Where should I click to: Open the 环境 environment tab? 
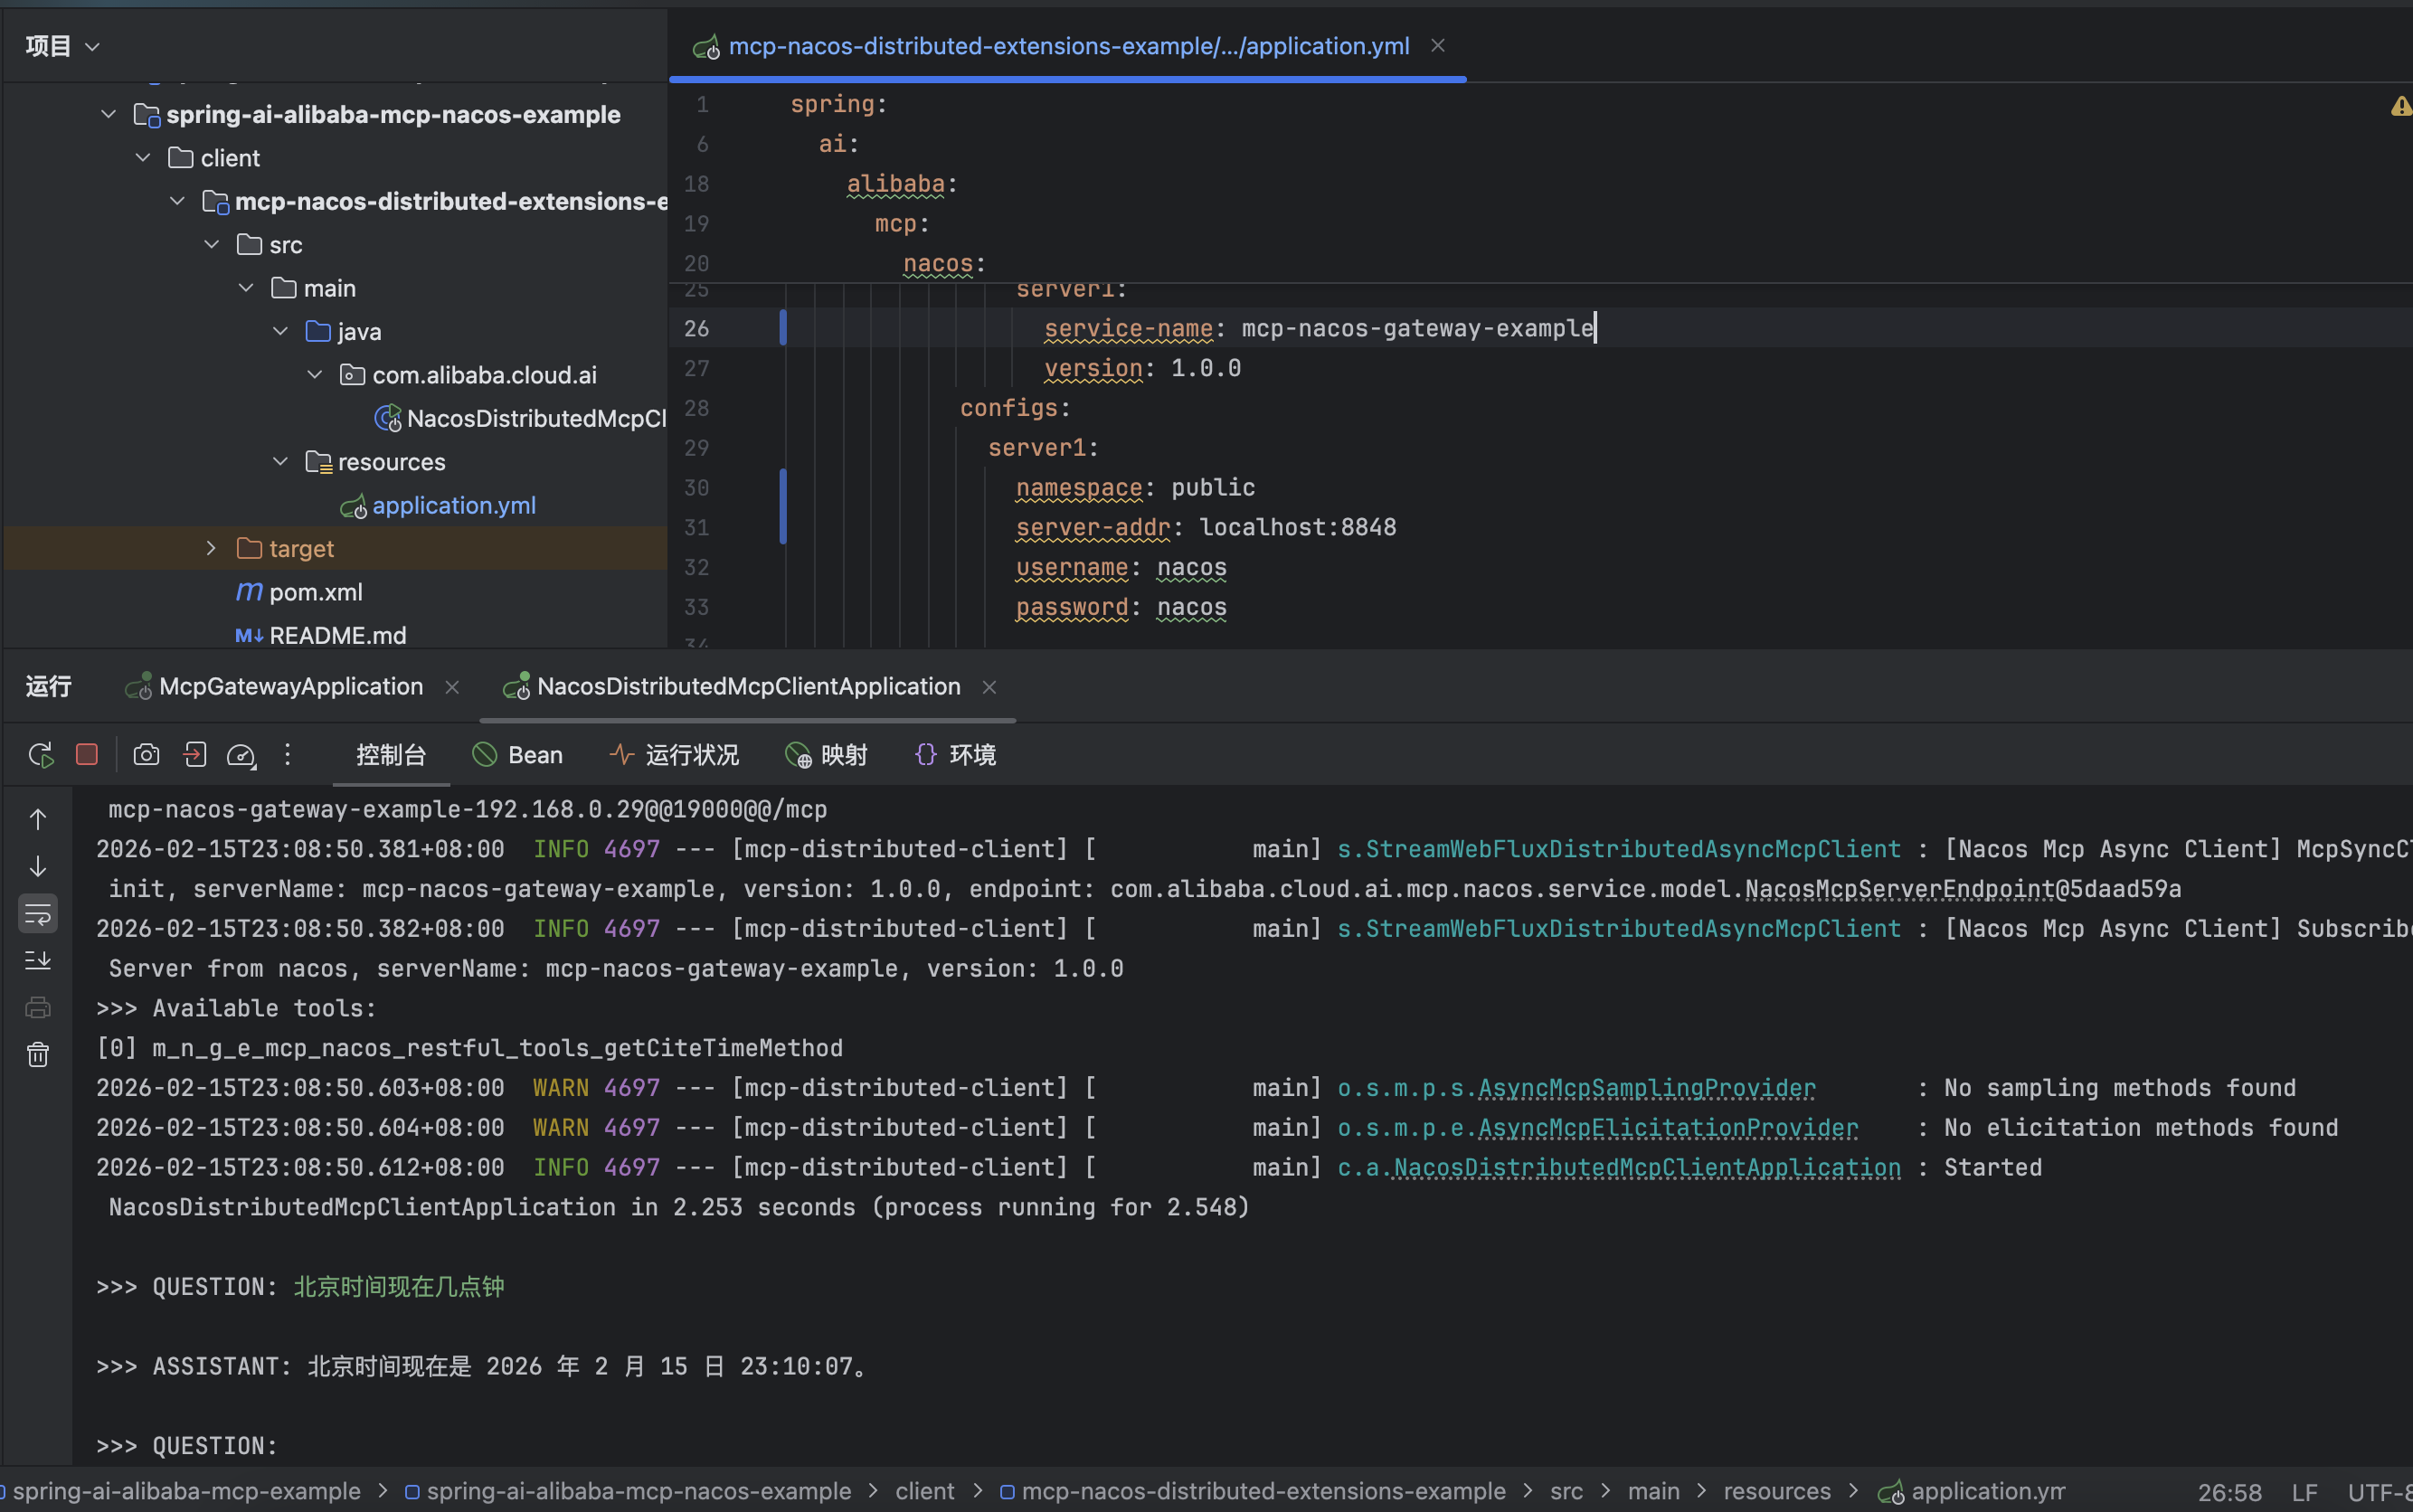(955, 755)
